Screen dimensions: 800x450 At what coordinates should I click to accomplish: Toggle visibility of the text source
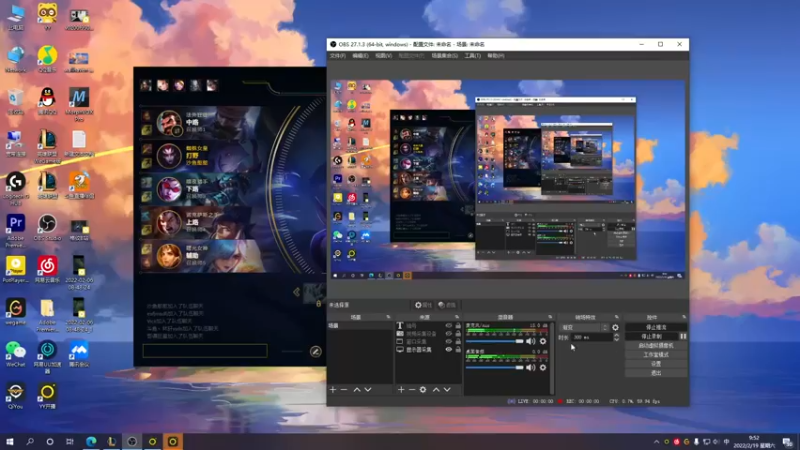coord(448,326)
